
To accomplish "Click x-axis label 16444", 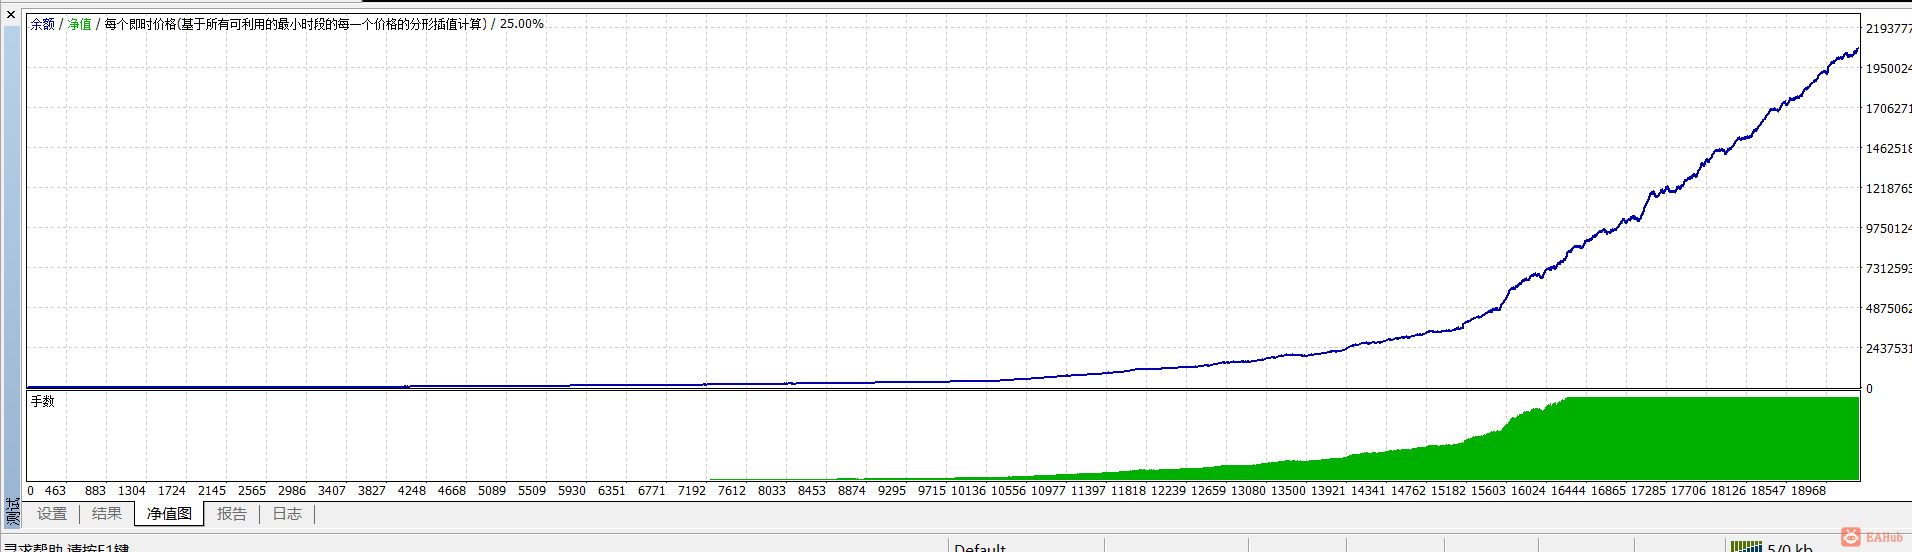I will tap(1568, 491).
